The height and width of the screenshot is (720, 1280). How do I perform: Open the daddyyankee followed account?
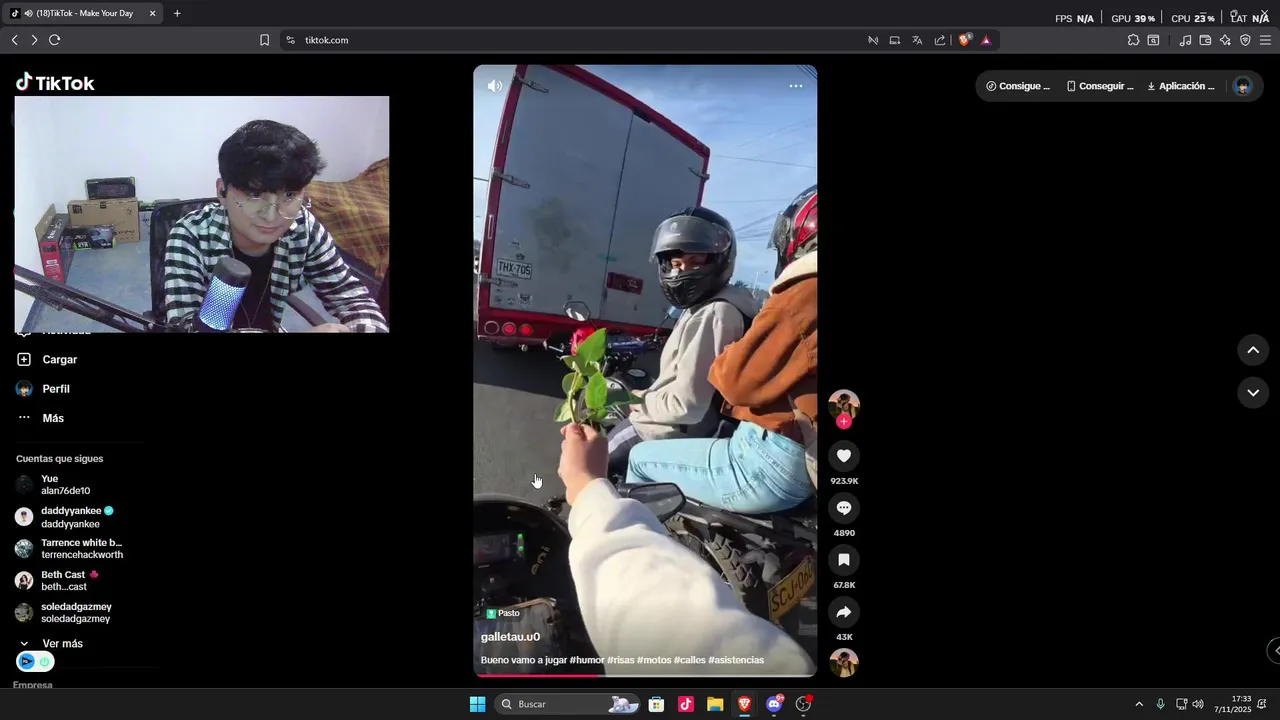65,517
